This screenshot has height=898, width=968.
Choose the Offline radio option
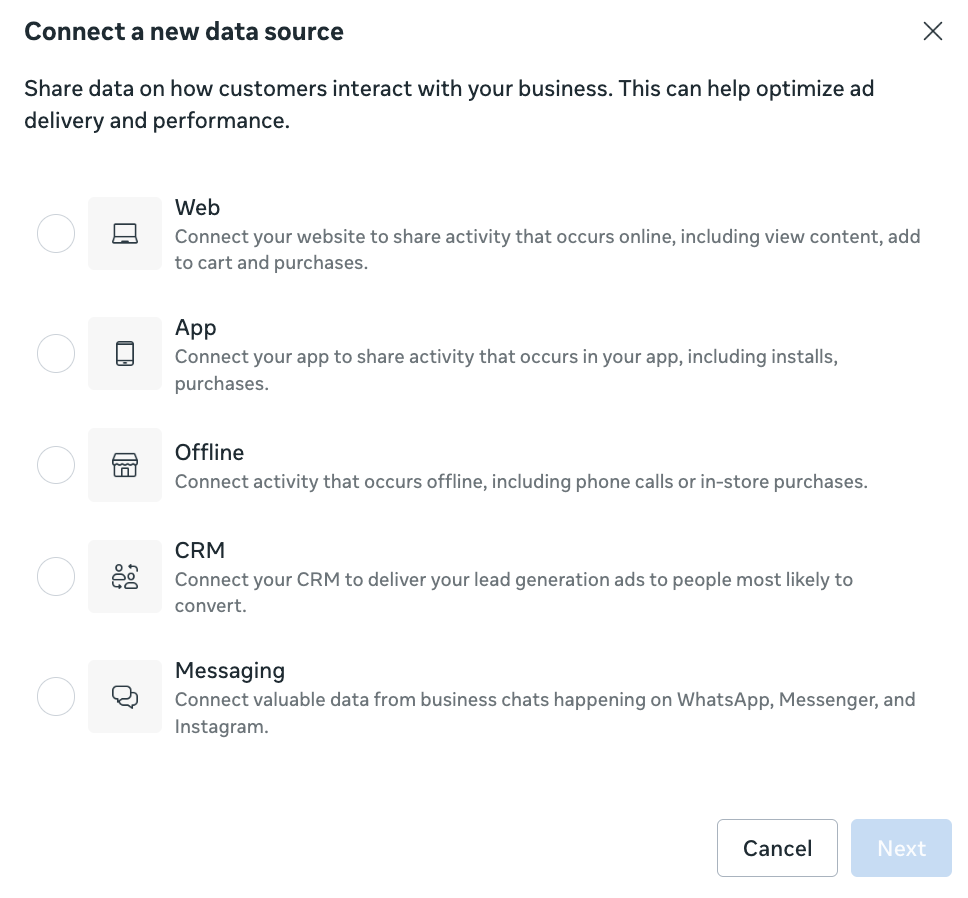56,465
